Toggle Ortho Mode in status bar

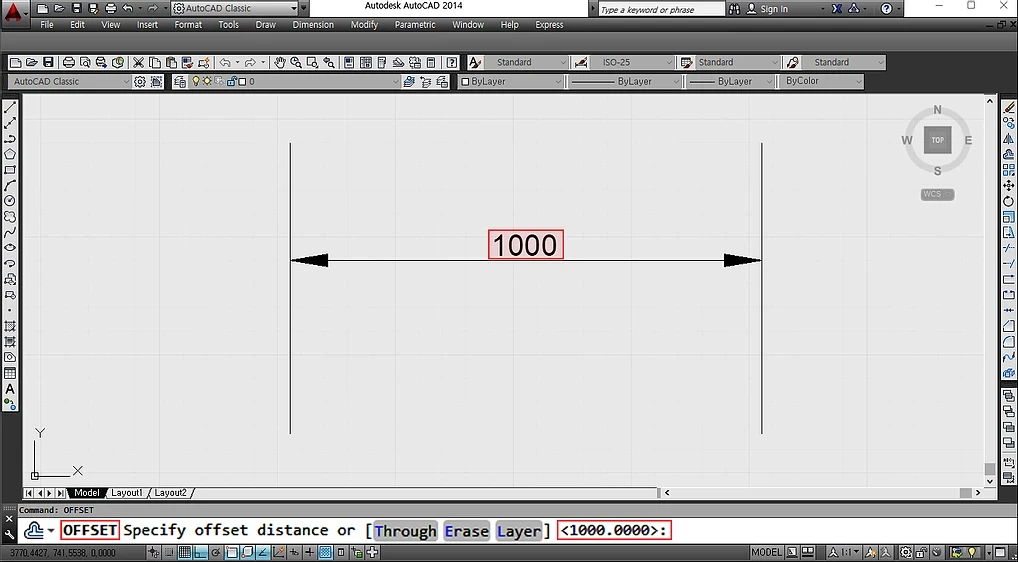[200, 553]
